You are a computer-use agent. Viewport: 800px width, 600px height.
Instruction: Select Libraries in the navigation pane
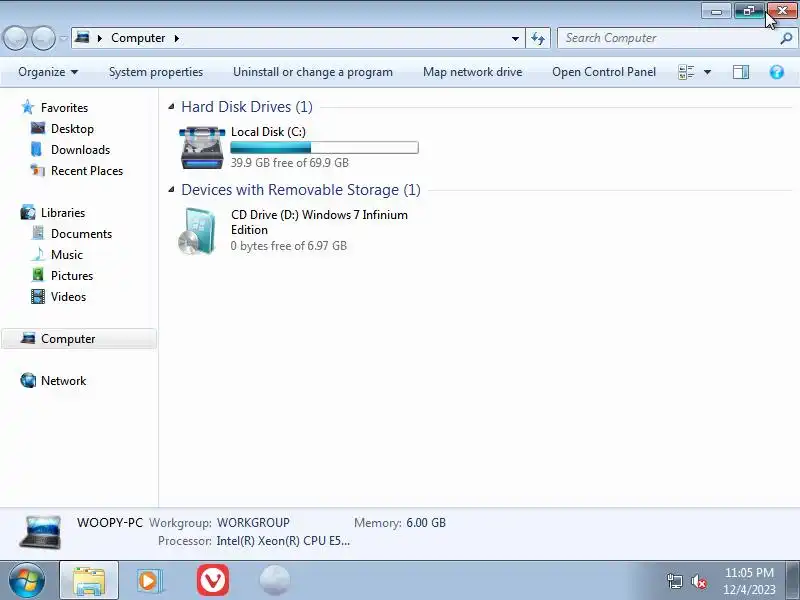[x=63, y=212]
